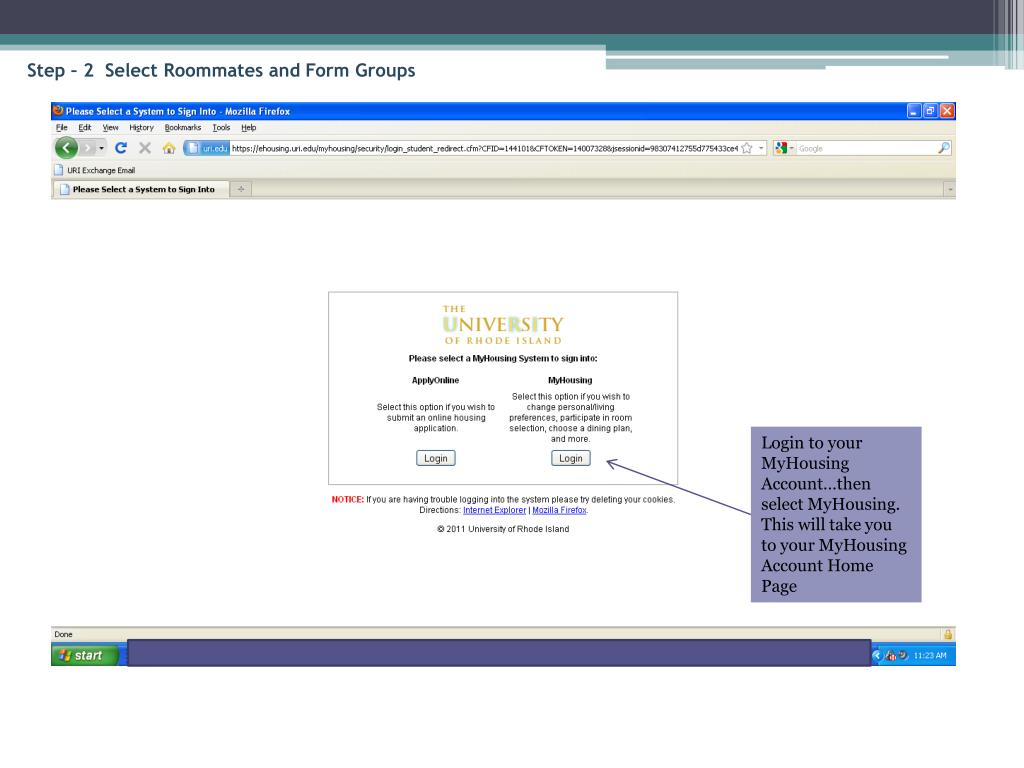
Task: Click the ApplyOnline heading text
Action: (436, 380)
